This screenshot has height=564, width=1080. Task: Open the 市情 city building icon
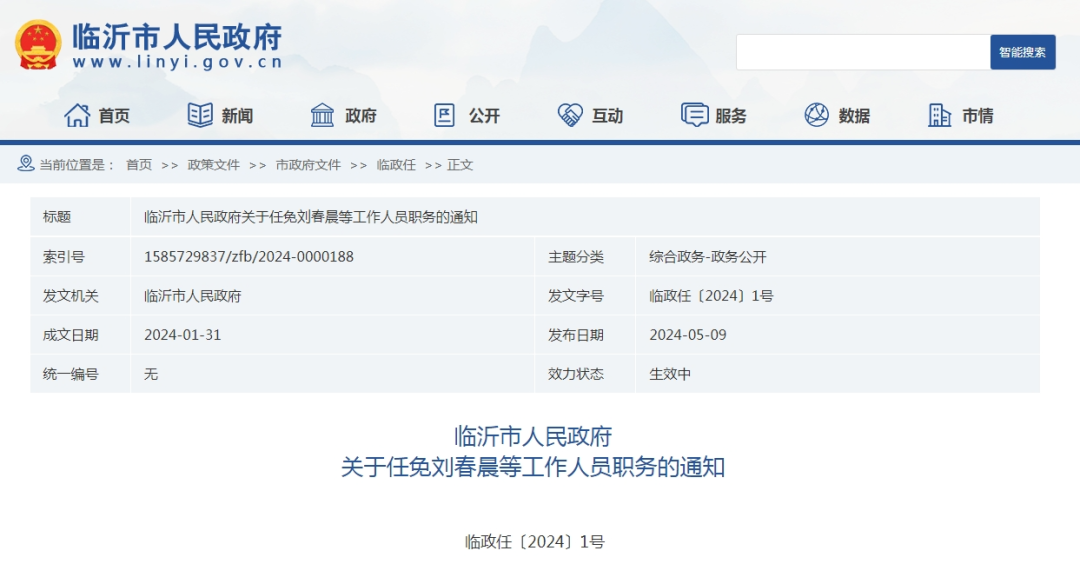(939, 115)
